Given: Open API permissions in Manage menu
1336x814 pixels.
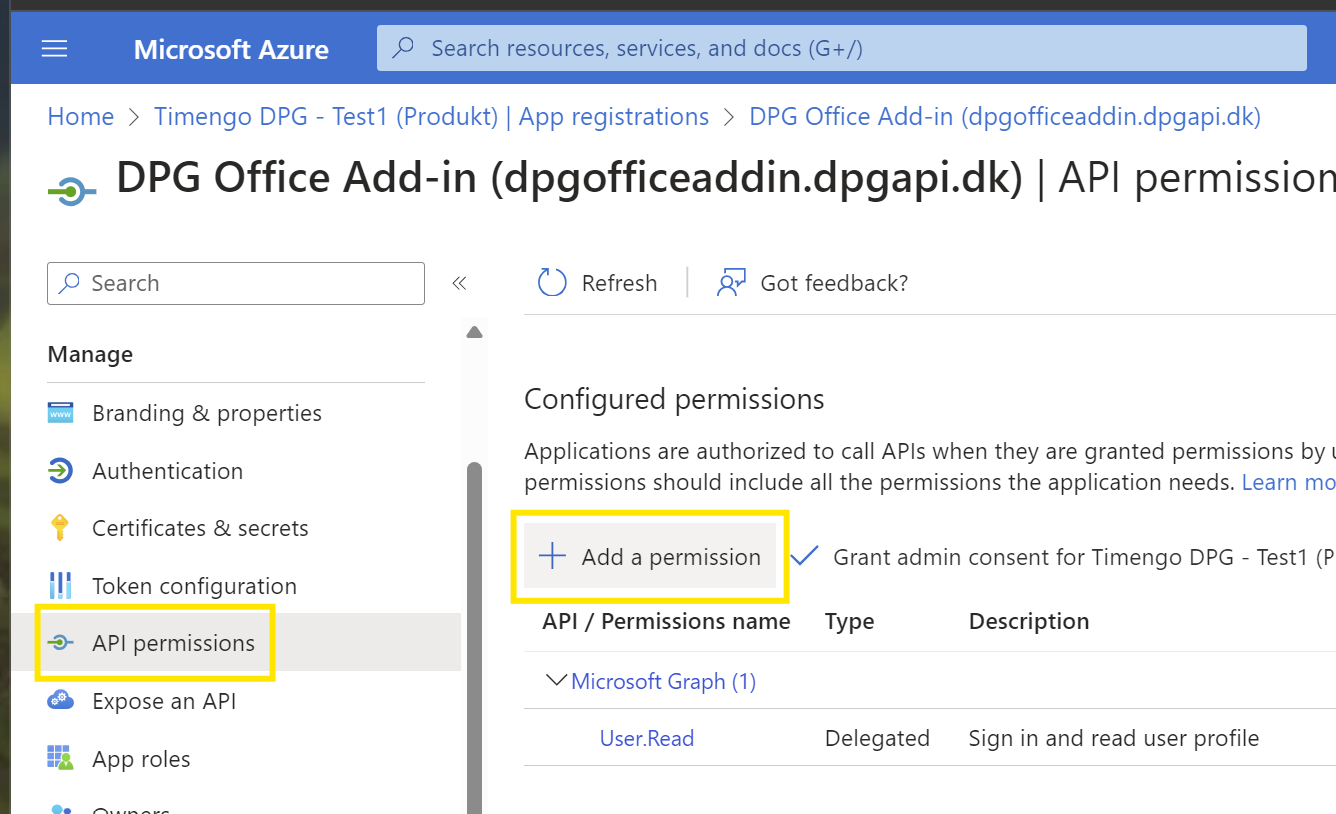Looking at the screenshot, I should pos(173,643).
